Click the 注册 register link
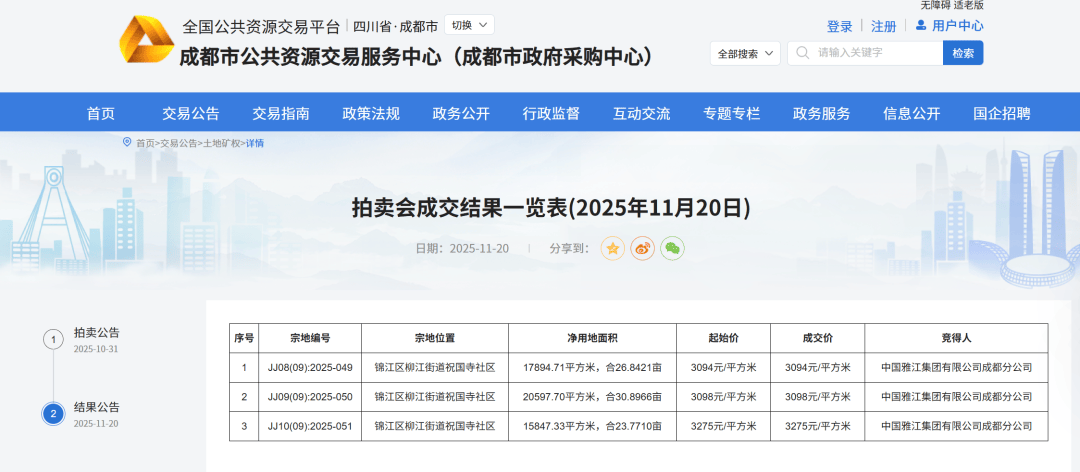The image size is (1080, 472). point(883,26)
